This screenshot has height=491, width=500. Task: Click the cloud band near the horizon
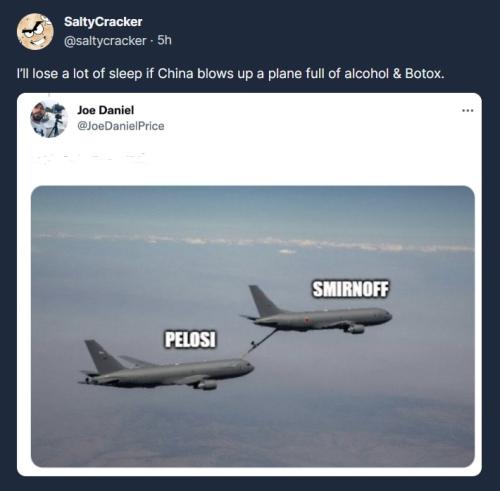click(253, 242)
